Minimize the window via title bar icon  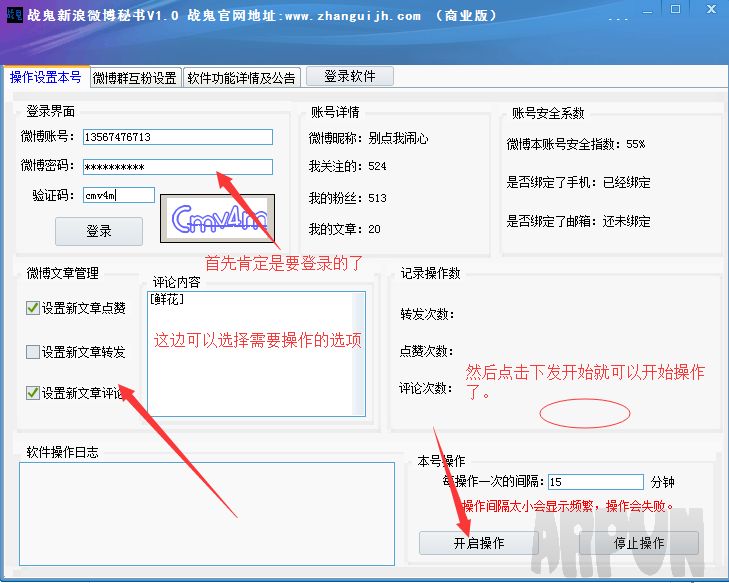pos(647,11)
